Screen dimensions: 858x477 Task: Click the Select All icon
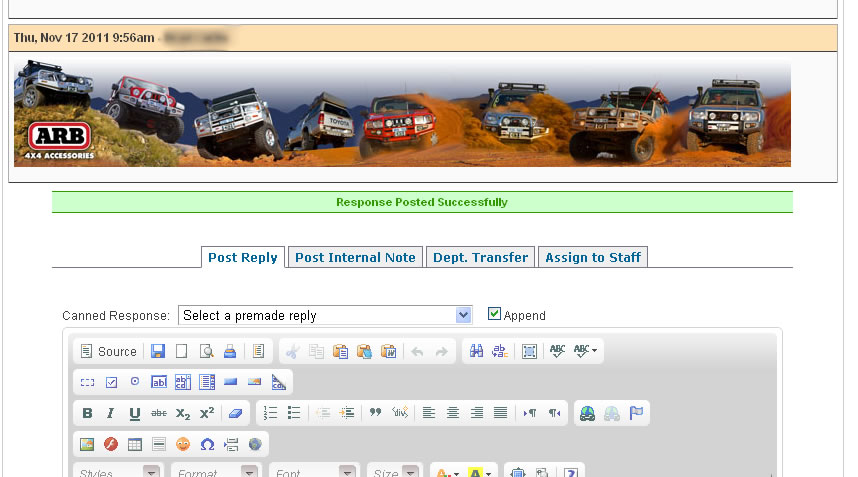click(x=529, y=351)
